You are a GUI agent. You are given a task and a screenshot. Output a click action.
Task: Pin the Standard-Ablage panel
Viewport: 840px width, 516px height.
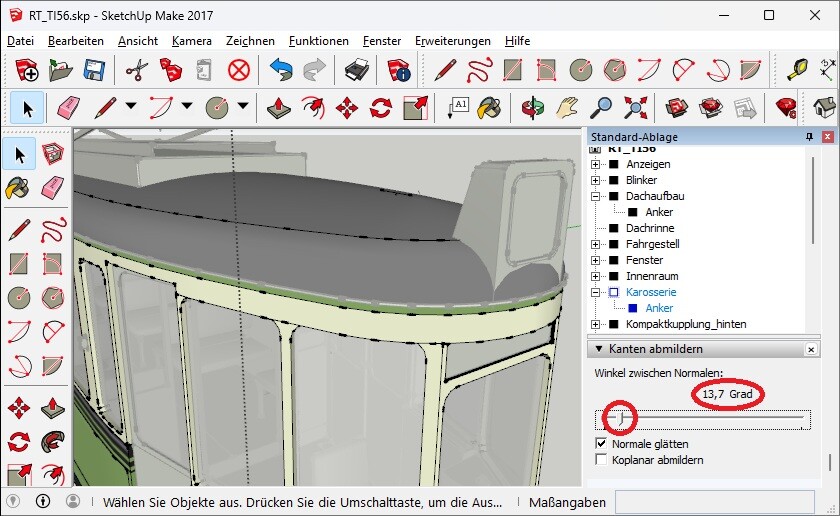click(x=809, y=137)
